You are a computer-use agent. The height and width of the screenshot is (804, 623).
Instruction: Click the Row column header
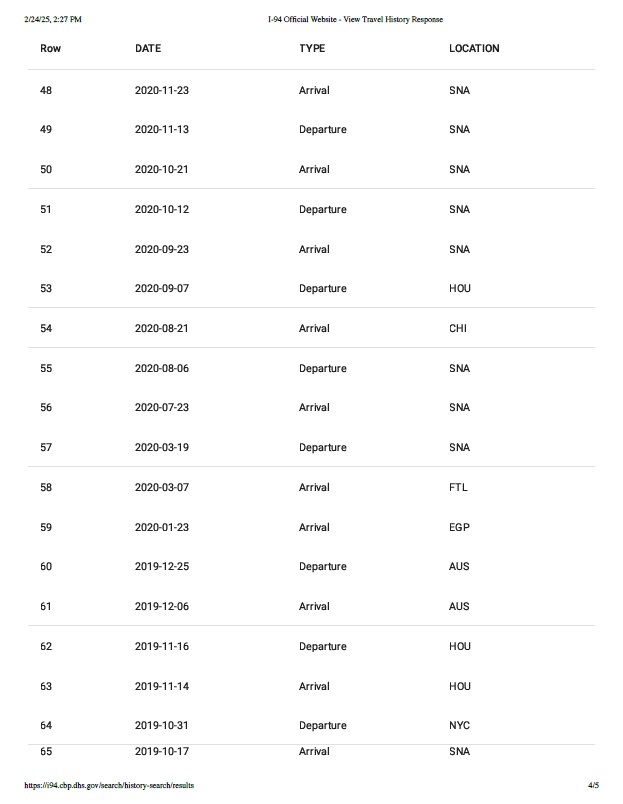[50, 49]
